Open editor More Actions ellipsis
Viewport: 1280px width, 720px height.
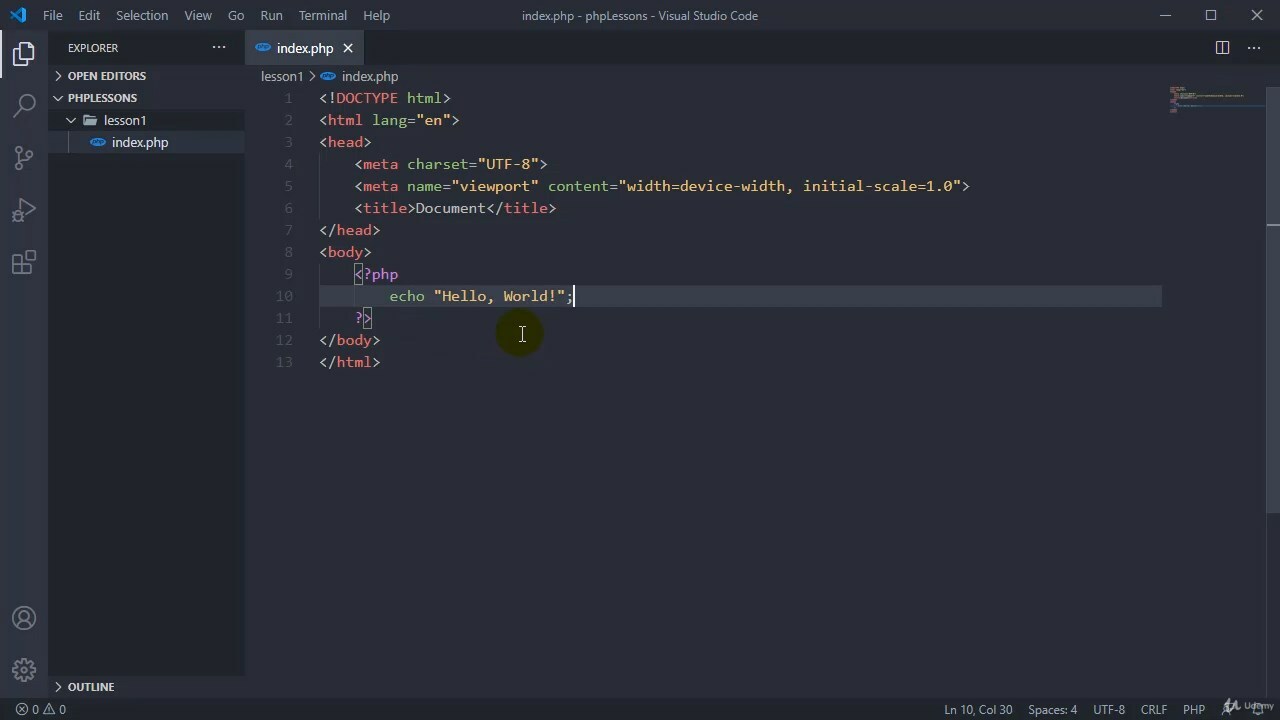(1254, 48)
